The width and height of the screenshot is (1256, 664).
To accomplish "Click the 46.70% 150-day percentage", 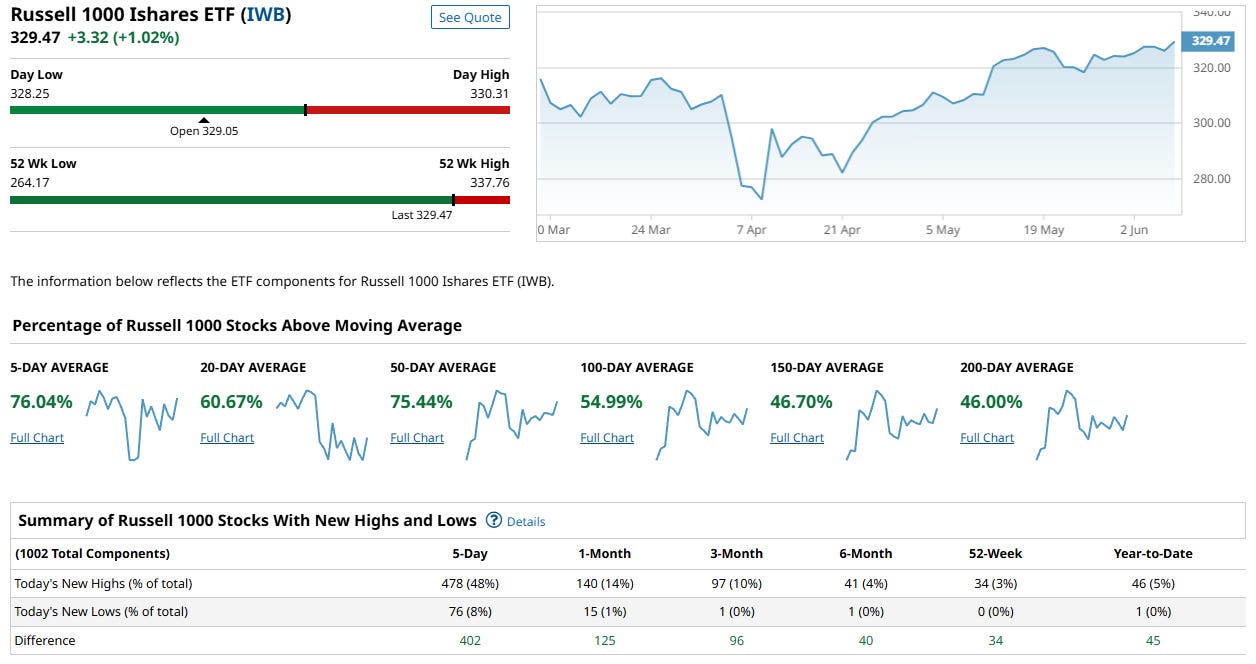I will 801,402.
